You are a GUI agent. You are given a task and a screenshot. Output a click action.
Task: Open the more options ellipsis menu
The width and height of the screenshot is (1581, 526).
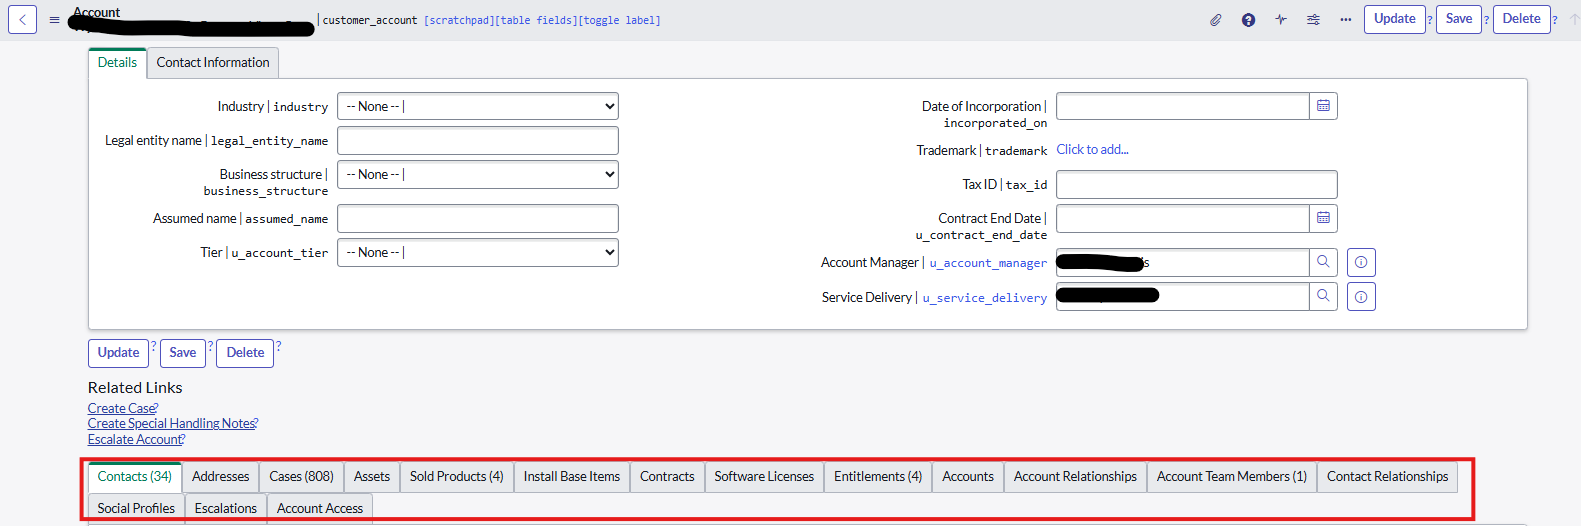tap(1346, 20)
